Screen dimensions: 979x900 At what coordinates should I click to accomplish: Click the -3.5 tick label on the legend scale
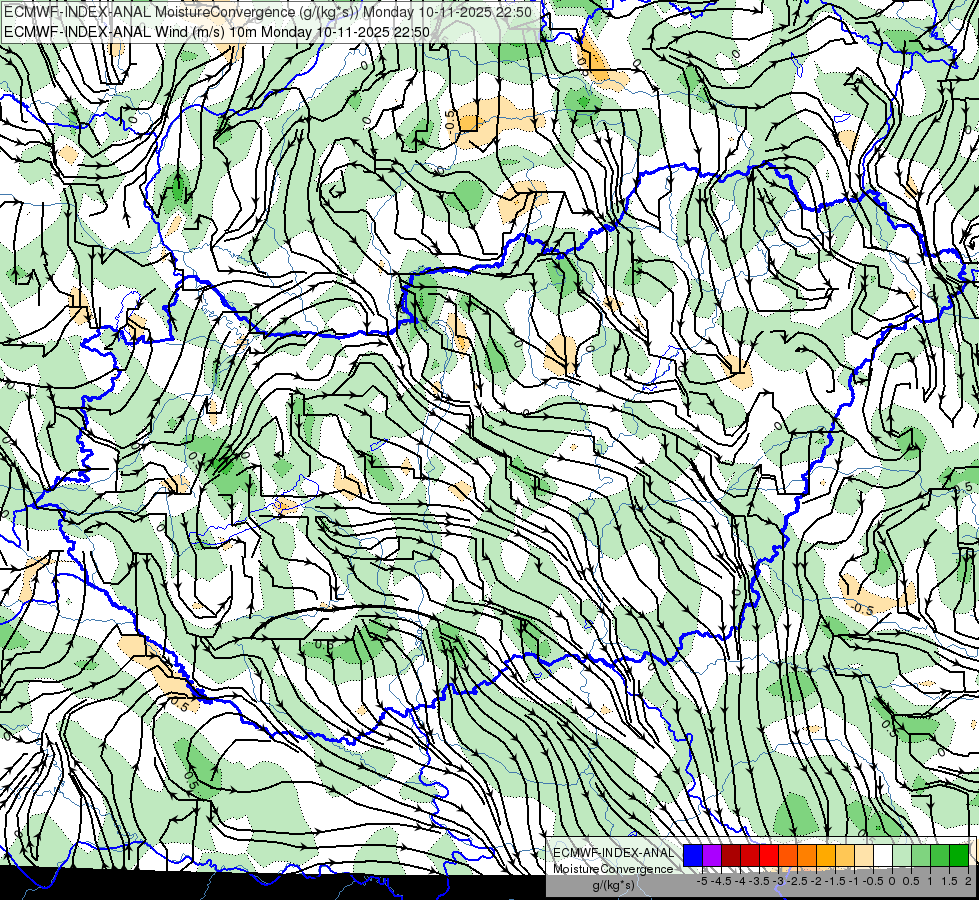coord(760,881)
